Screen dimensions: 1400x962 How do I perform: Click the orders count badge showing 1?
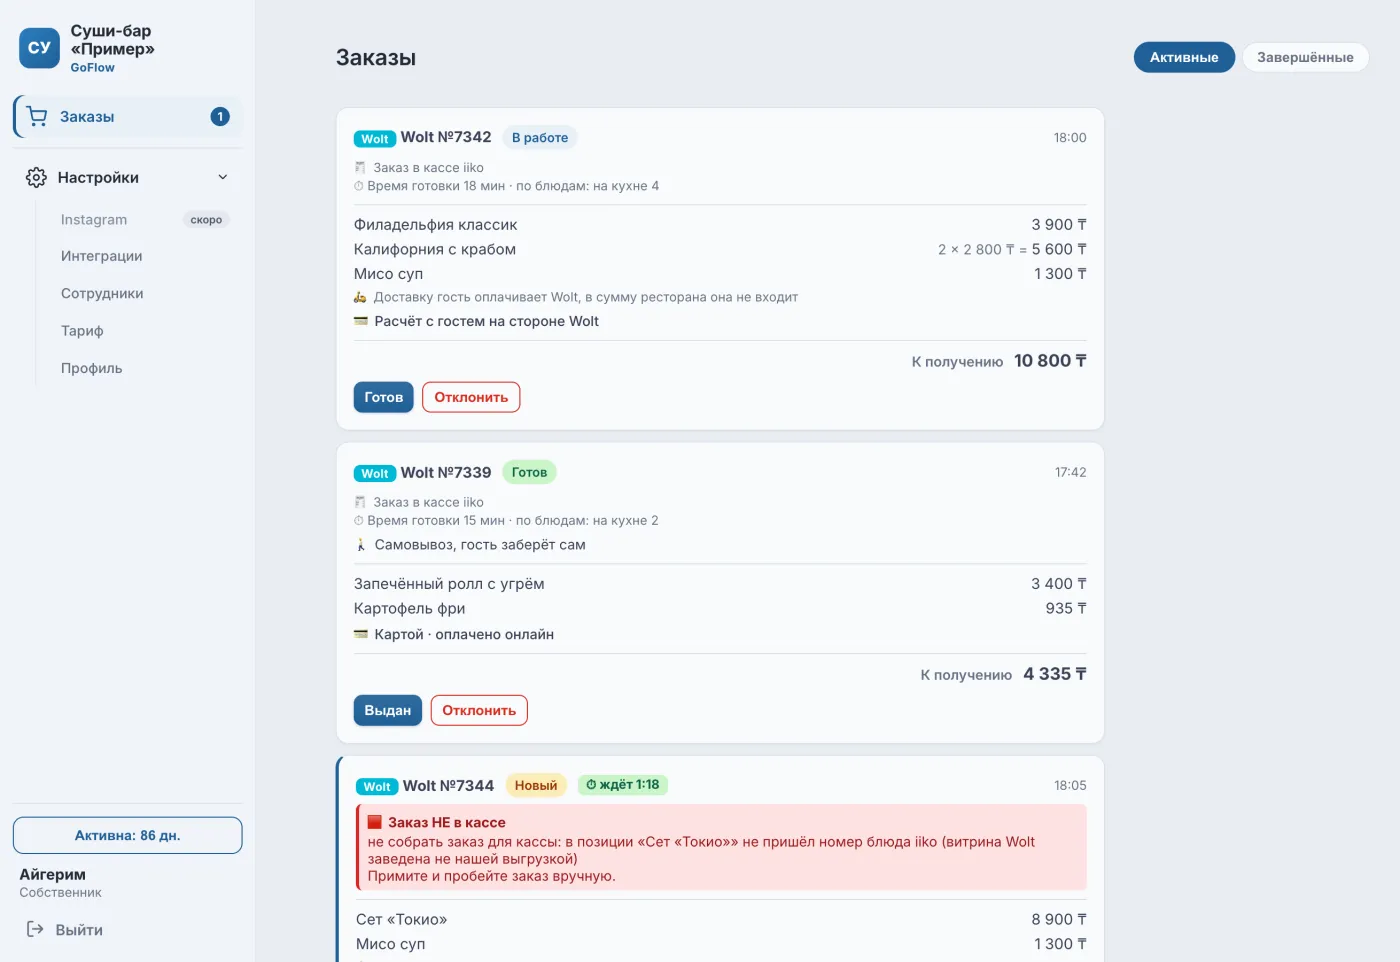point(220,117)
